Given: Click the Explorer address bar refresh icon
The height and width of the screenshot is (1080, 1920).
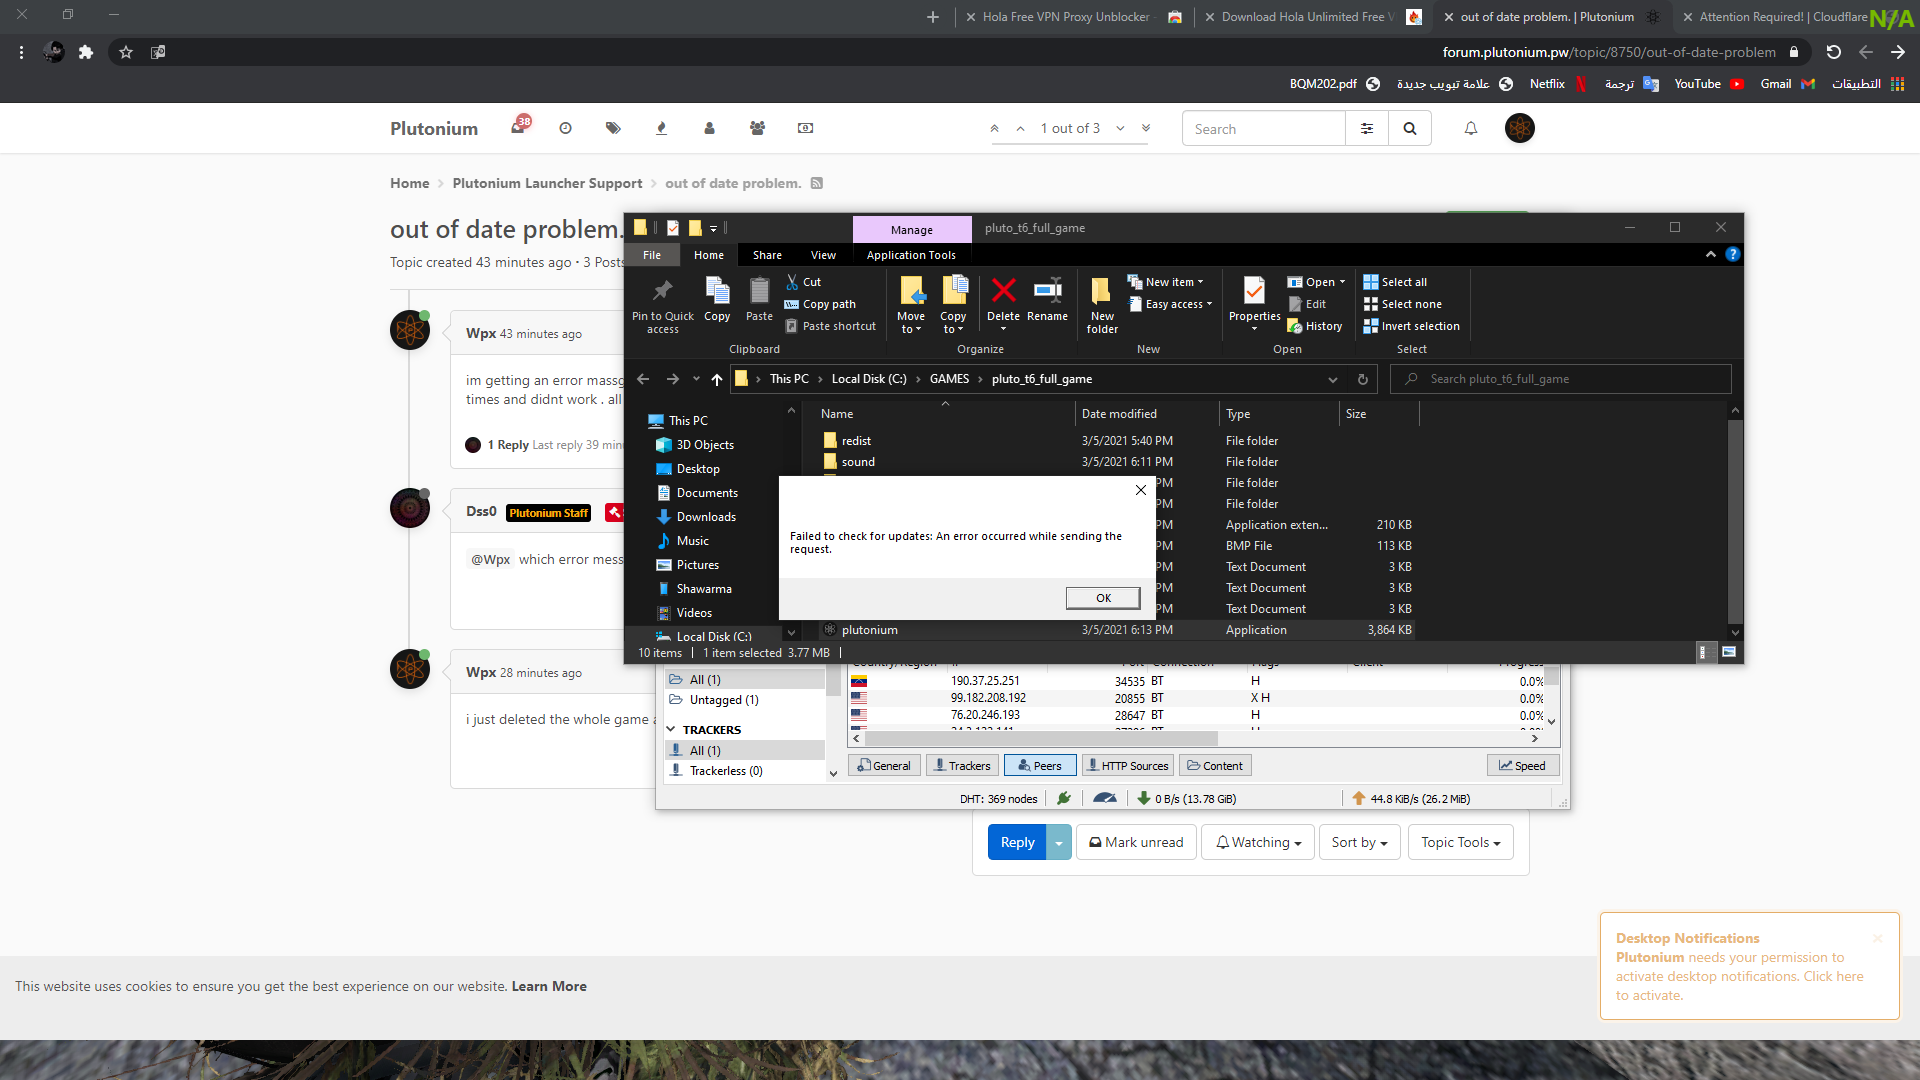Looking at the screenshot, I should pyautogui.click(x=1362, y=379).
